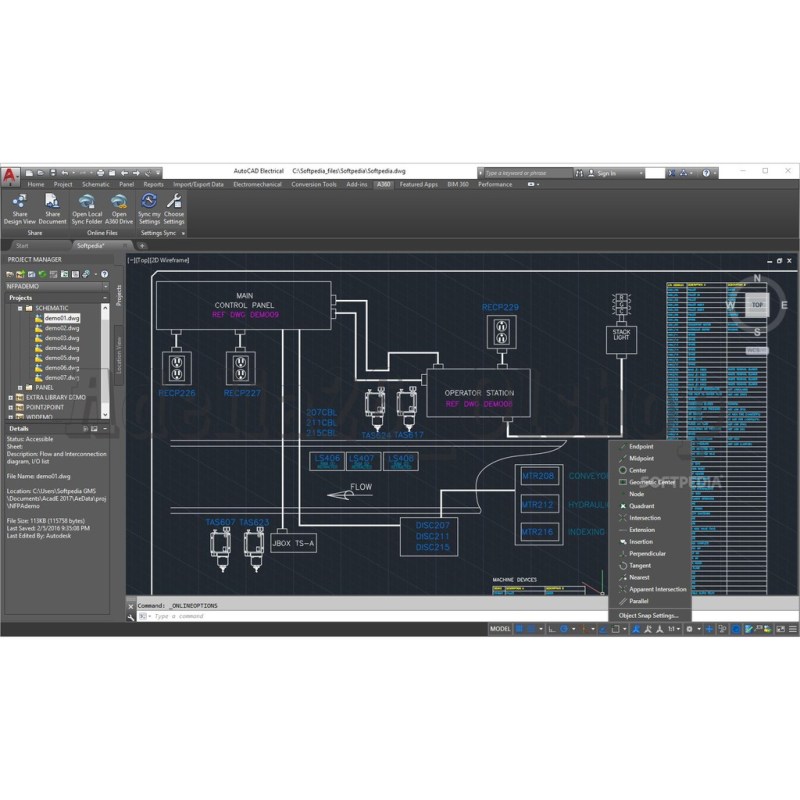The image size is (800, 800).
Task: Toggle Ortho mode in status bar
Action: (x=552, y=629)
